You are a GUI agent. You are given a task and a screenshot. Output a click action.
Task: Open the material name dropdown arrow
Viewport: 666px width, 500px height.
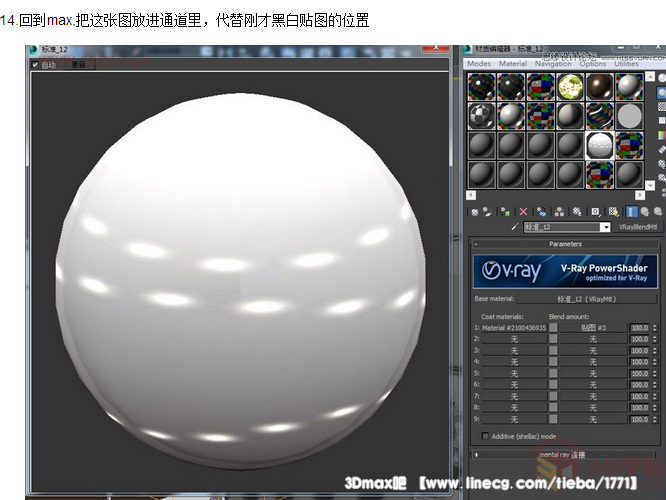(x=606, y=227)
